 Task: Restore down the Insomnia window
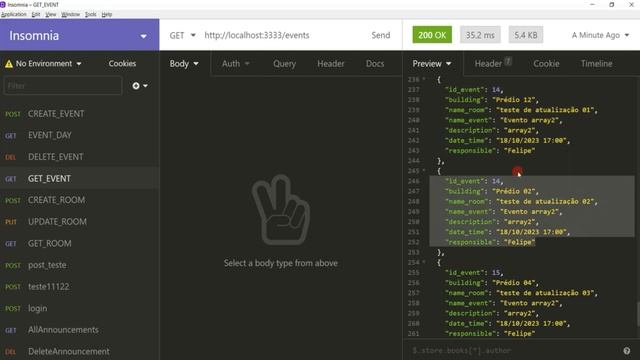[611, 4]
